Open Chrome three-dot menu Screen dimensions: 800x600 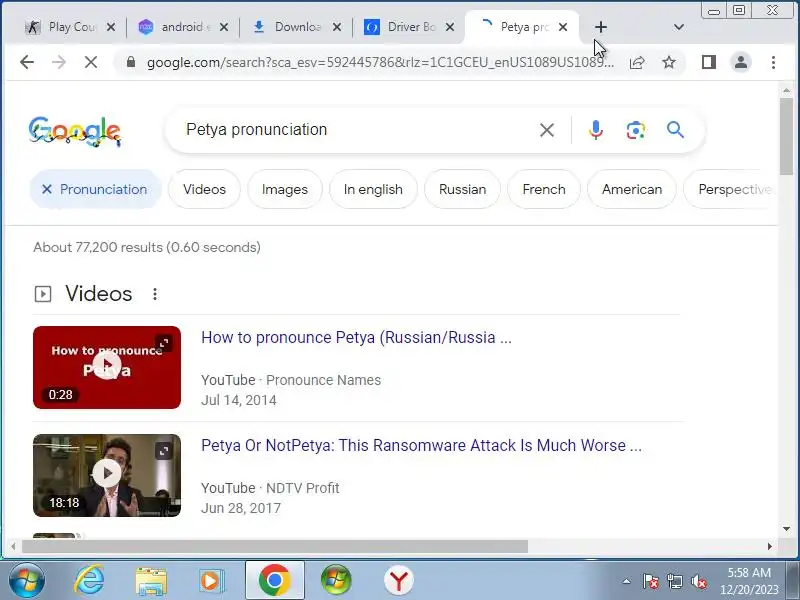point(773,62)
